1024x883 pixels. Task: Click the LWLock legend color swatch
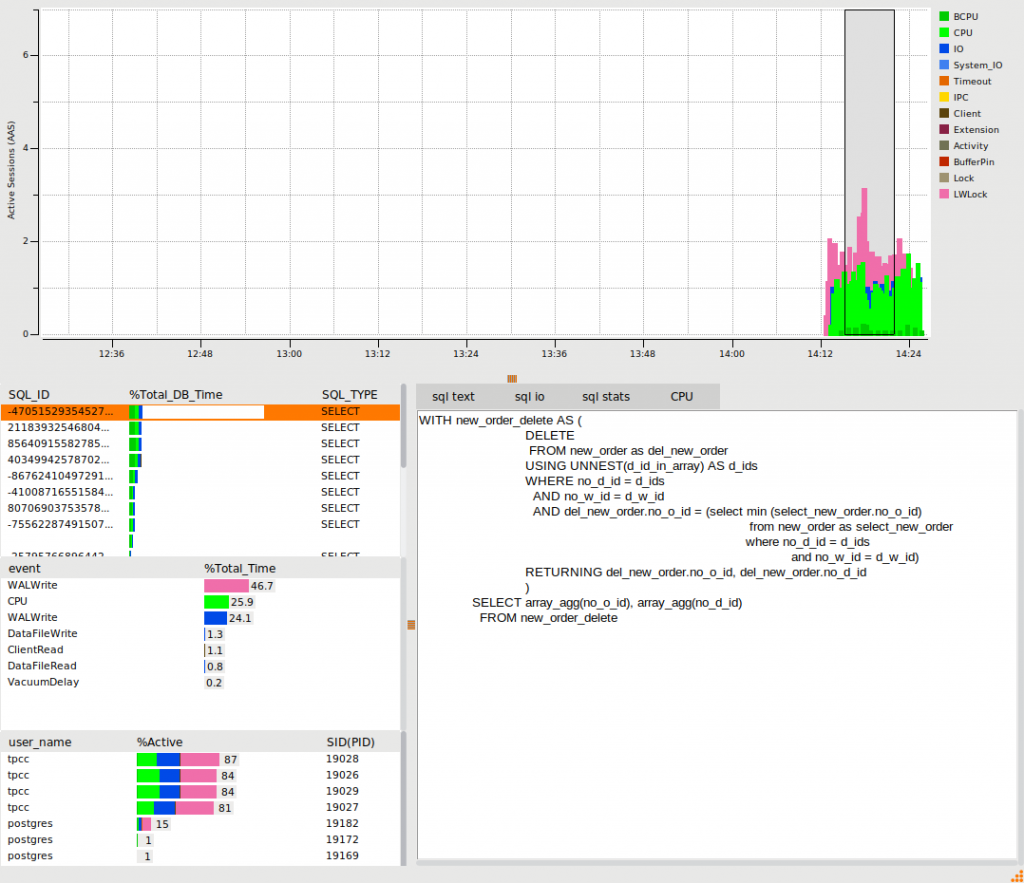coord(944,194)
